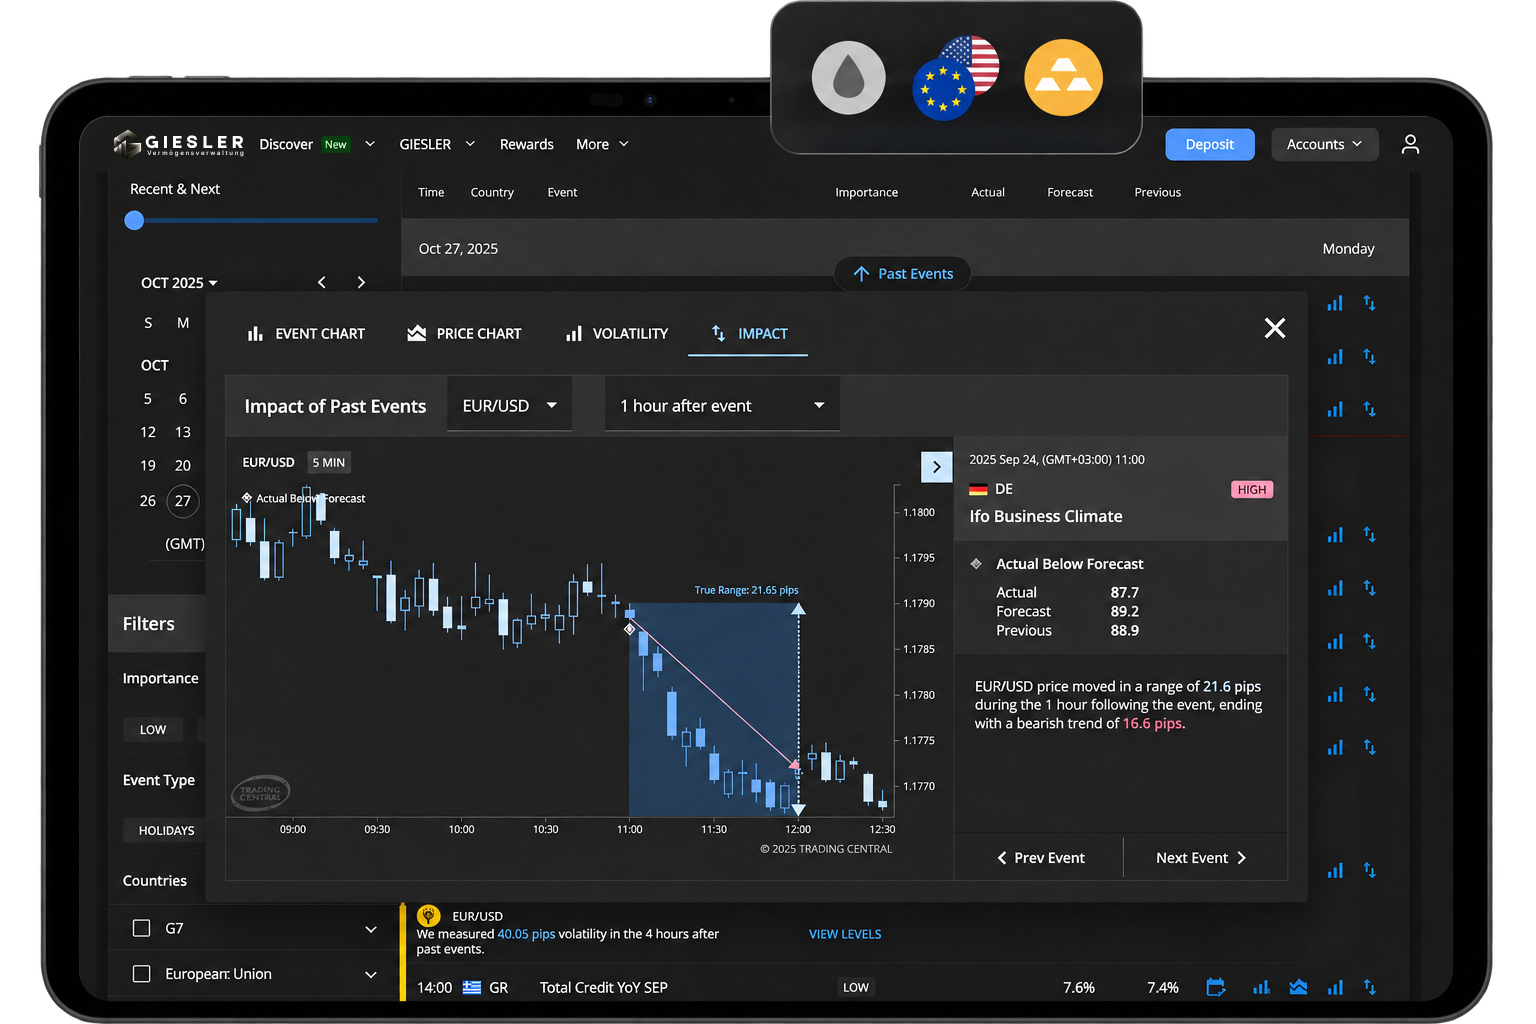Expand chart with right arrow button
The image size is (1536, 1024).
(936, 467)
